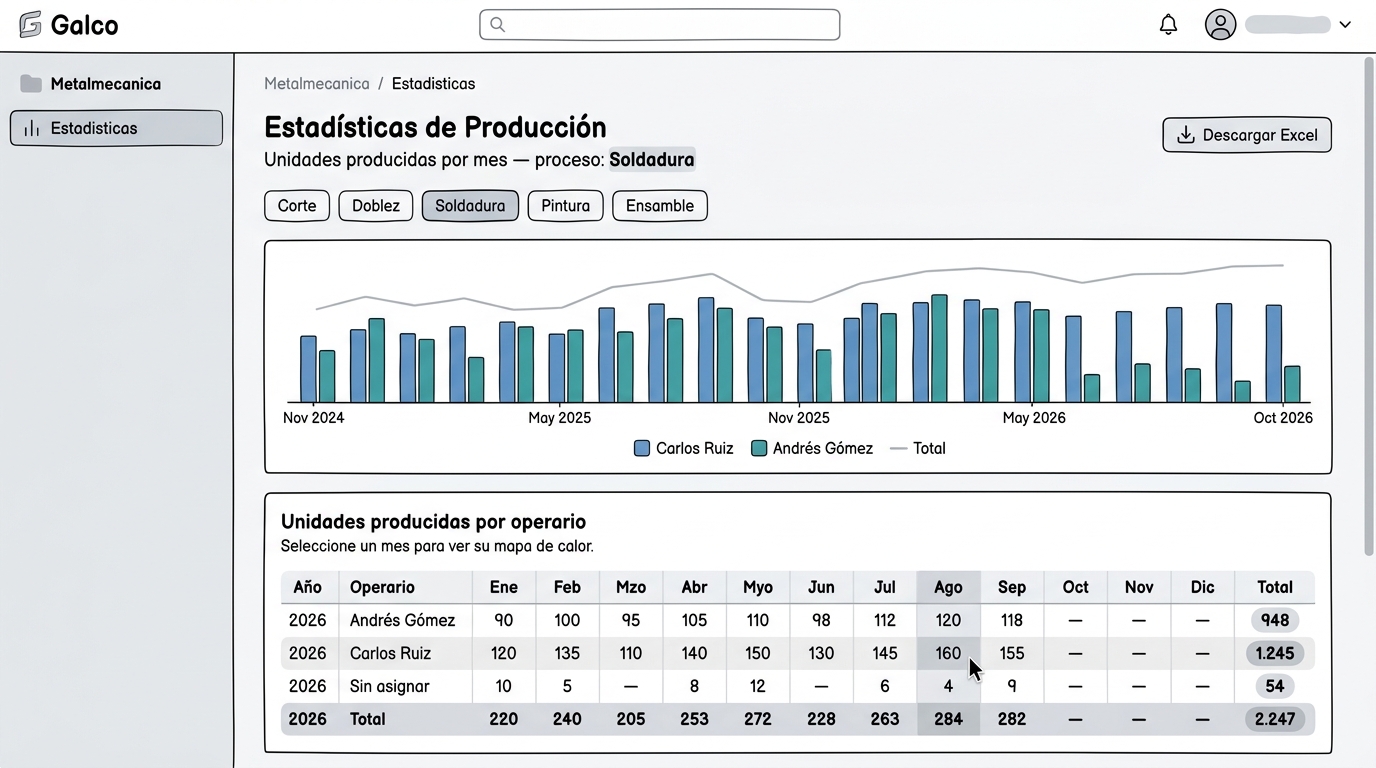This screenshot has height=768, width=1376.
Task: Toggle the Total line legend entry
Action: 918,448
